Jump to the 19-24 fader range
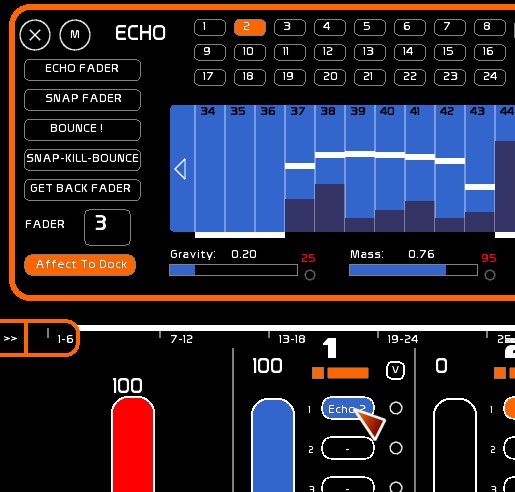 [x=402, y=339]
